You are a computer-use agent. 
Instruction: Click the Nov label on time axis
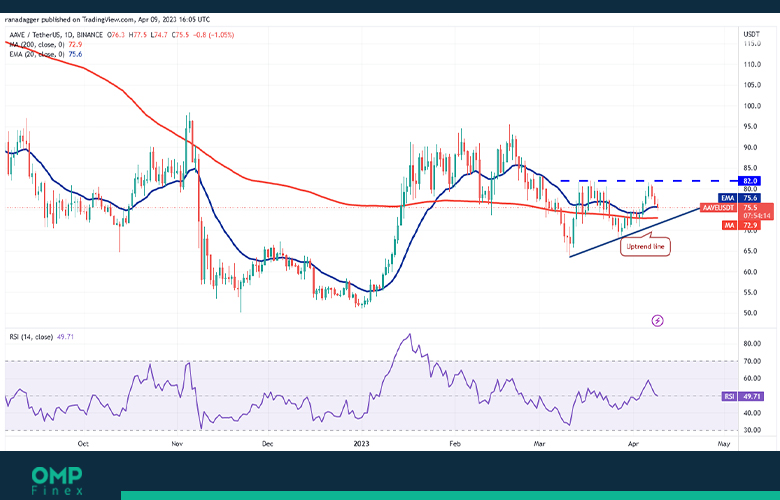tap(177, 443)
